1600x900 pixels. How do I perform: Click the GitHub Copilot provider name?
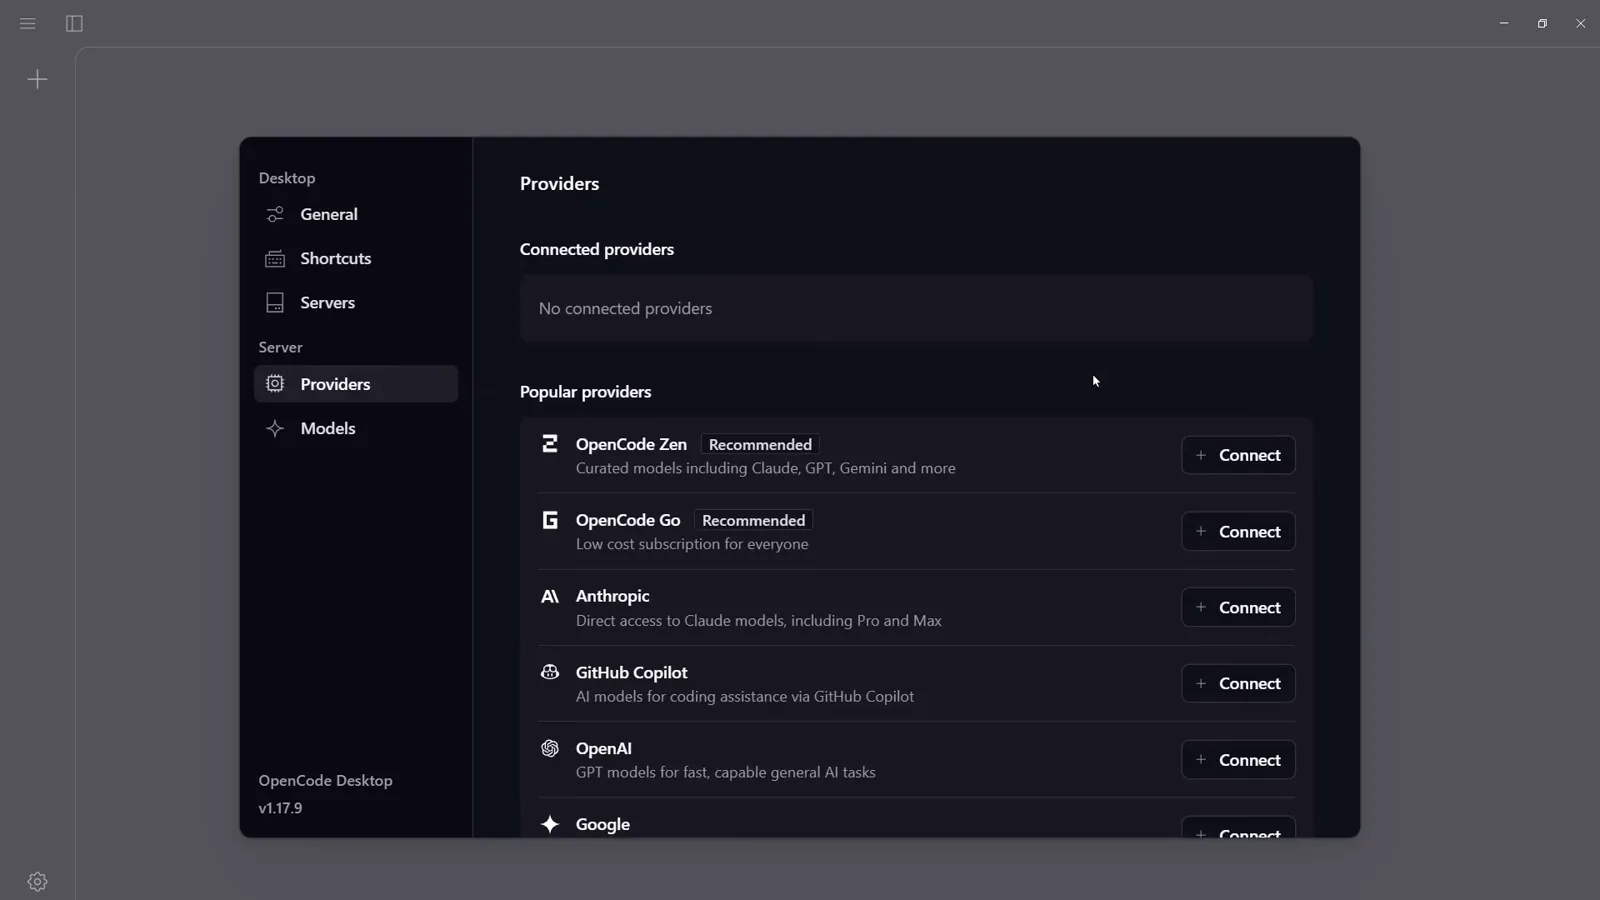631,672
